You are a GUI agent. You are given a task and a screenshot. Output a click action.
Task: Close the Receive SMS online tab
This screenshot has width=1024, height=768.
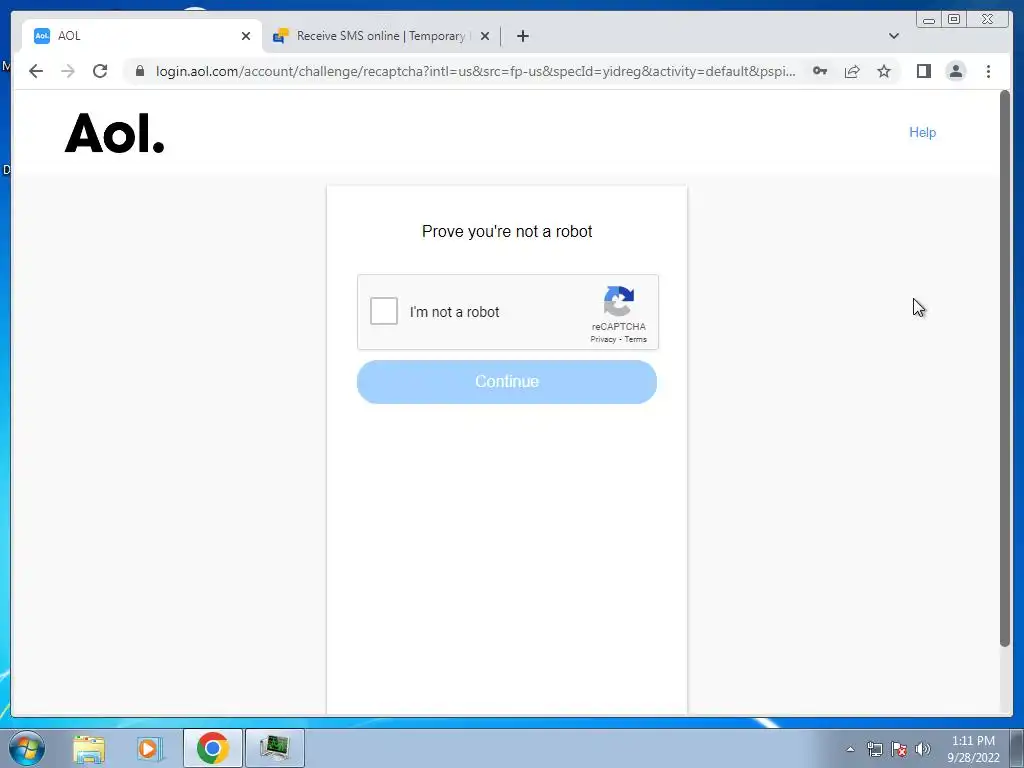point(485,36)
